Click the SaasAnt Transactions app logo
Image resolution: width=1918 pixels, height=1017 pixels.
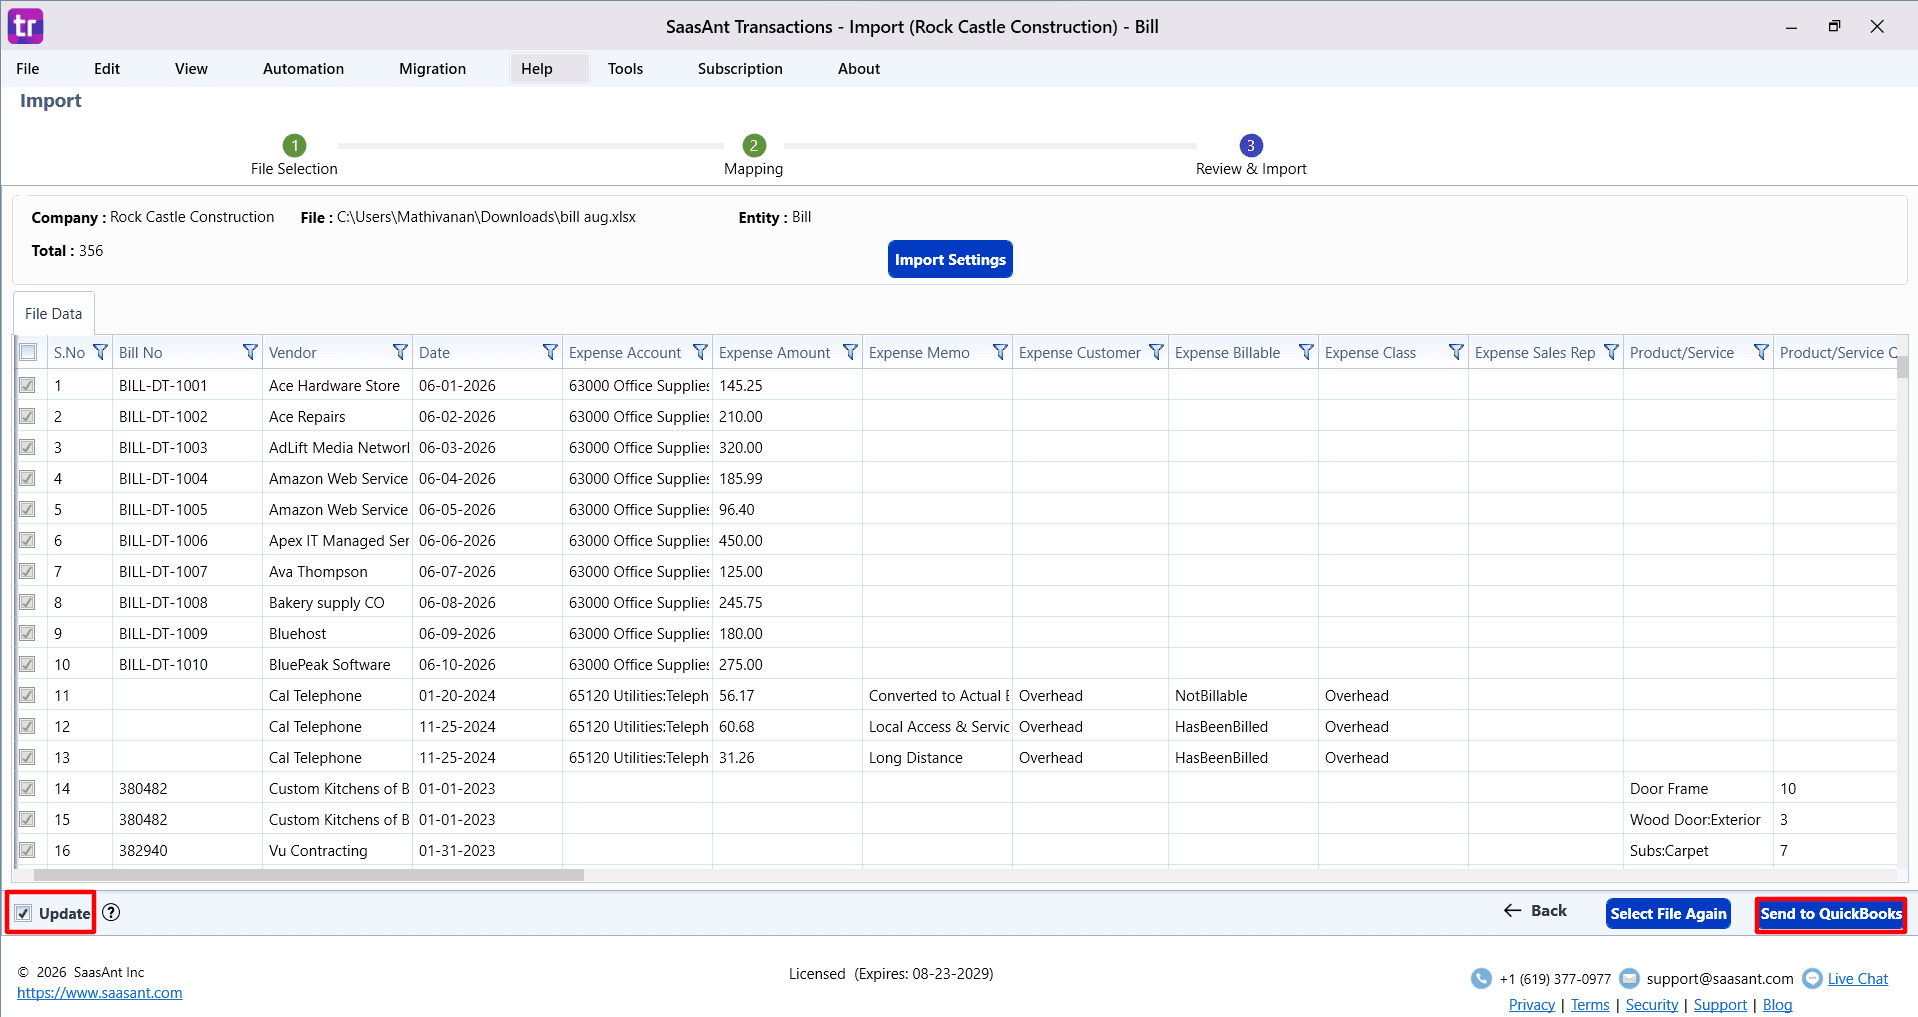pos(26,26)
